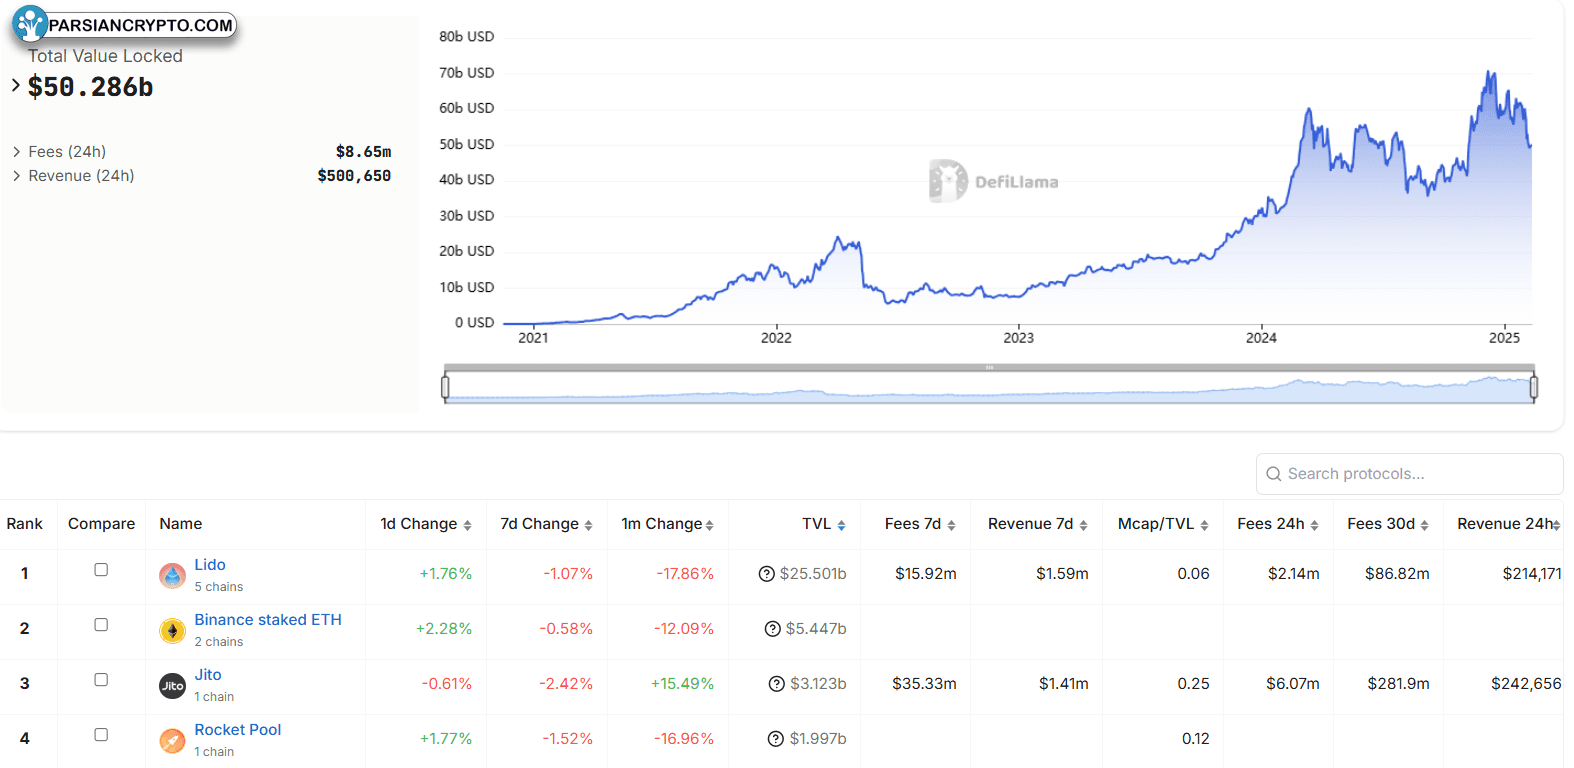This screenshot has width=1574, height=768.
Task: Click Jito's 1m change +15.49%
Action: click(x=682, y=684)
